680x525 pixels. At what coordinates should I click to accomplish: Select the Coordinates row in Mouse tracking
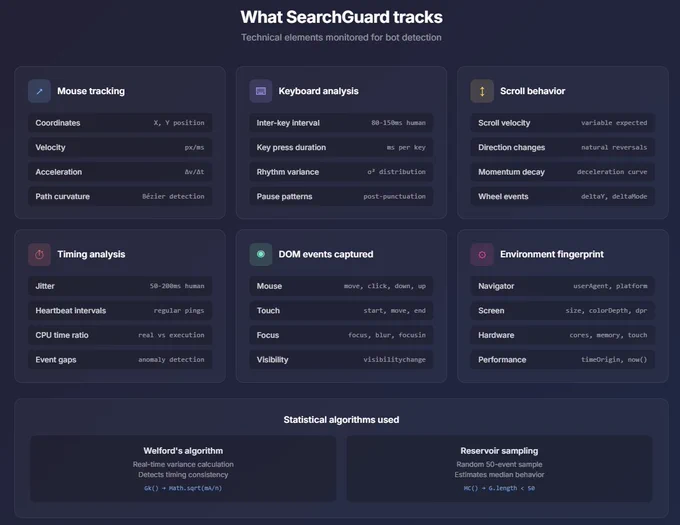tap(120, 123)
